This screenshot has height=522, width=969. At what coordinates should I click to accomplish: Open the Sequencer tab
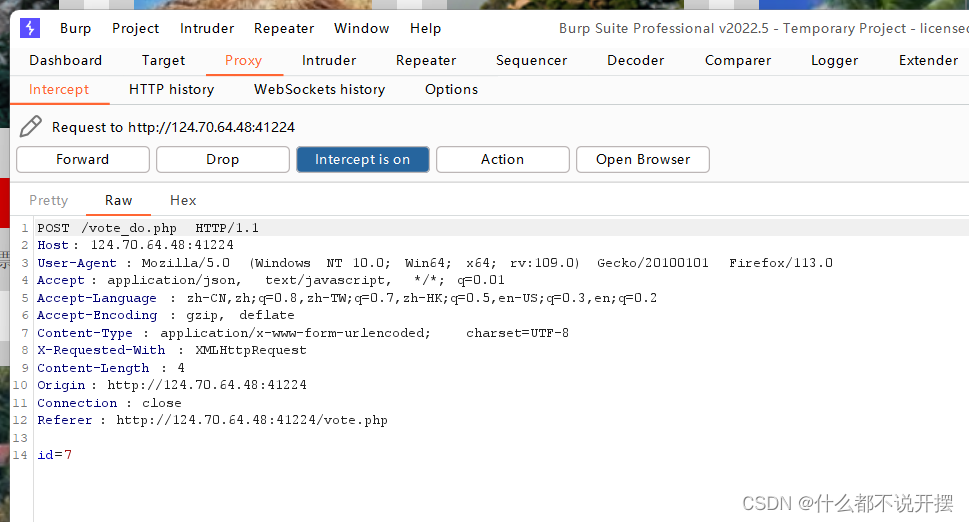pyautogui.click(x=531, y=61)
